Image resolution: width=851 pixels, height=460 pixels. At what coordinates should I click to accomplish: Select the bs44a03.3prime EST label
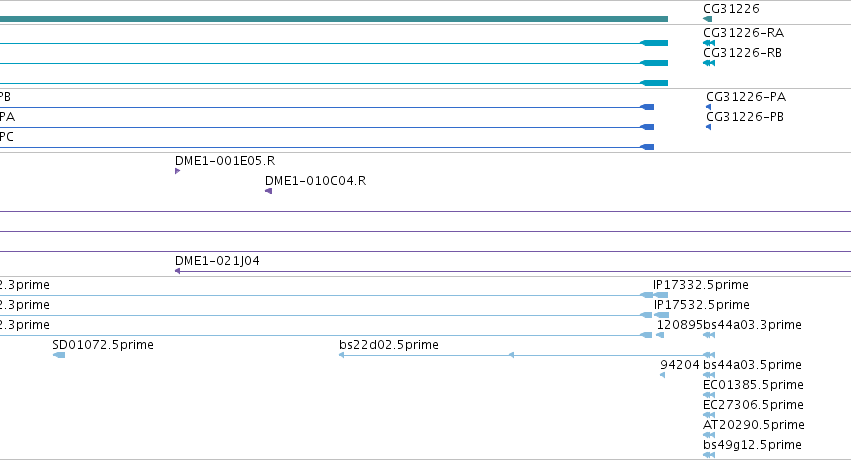click(x=752, y=325)
